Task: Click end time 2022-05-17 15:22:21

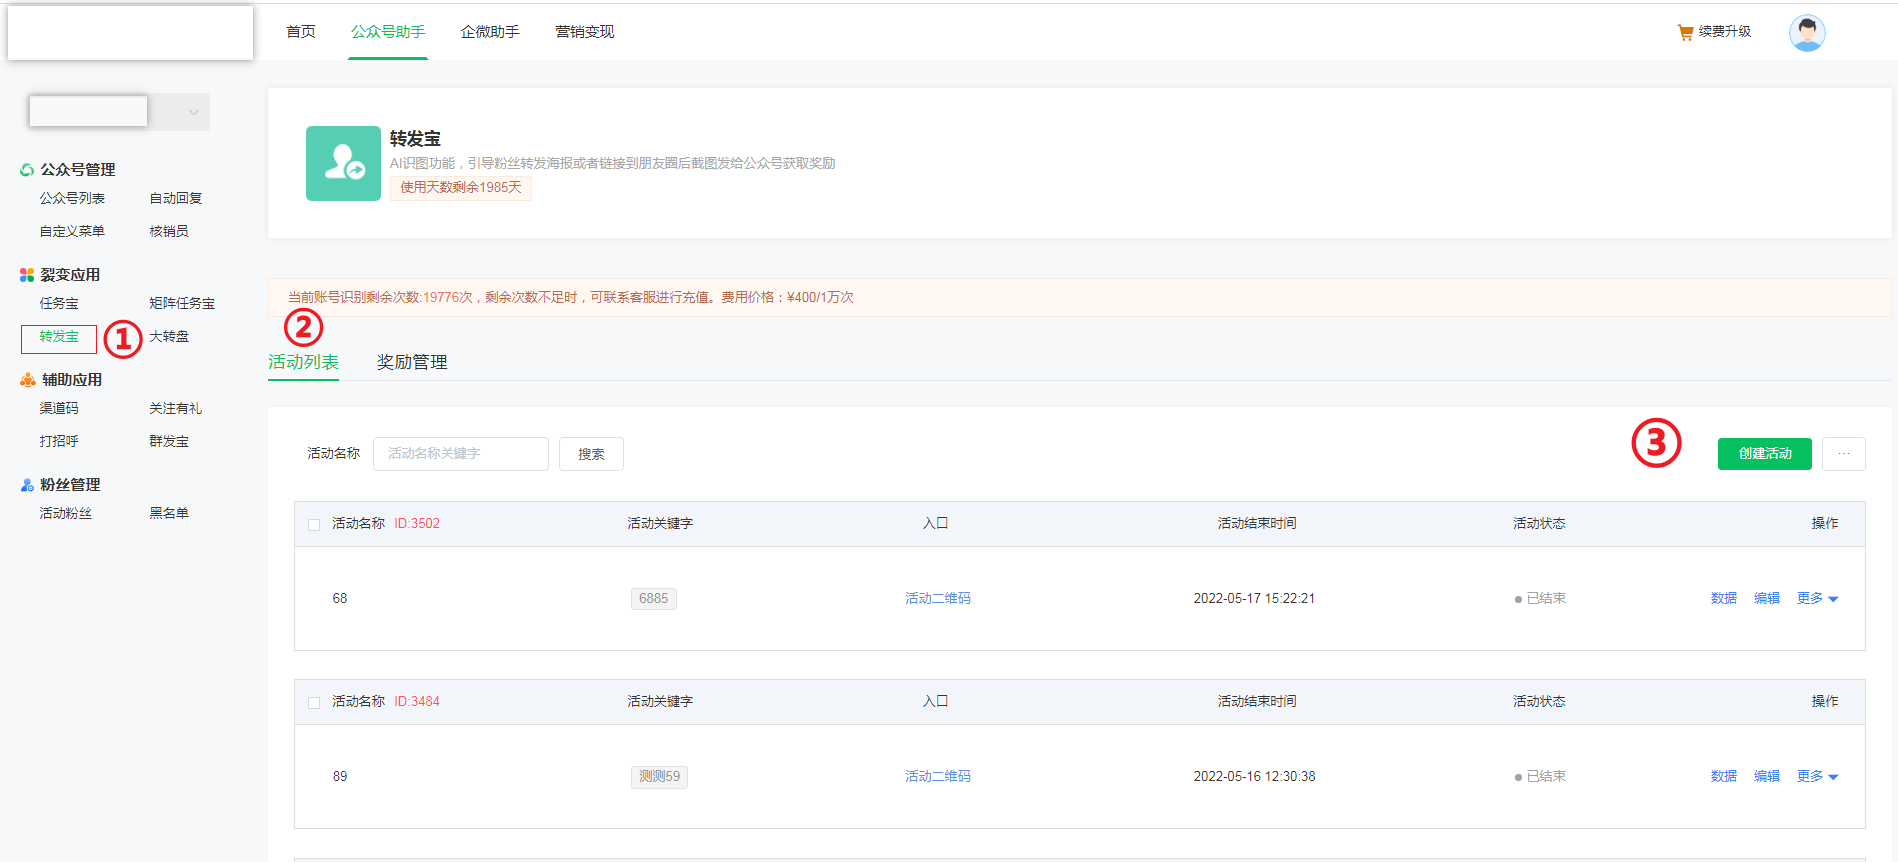Action: (1254, 598)
